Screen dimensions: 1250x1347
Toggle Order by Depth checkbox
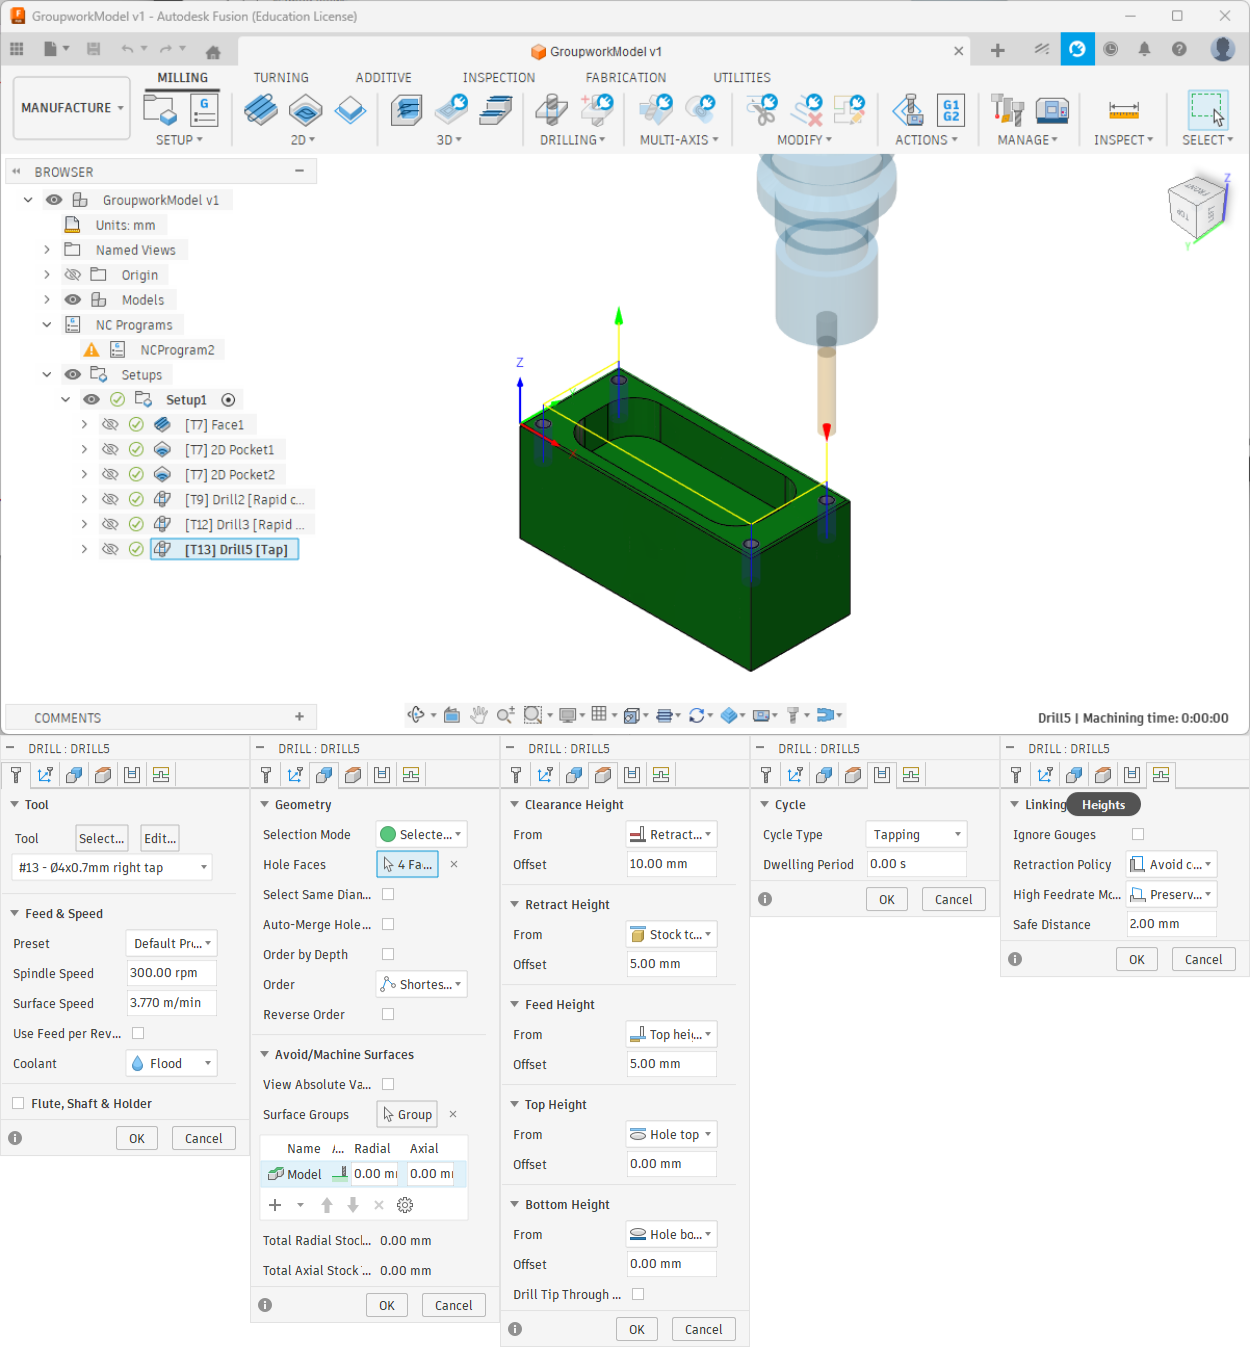388,954
